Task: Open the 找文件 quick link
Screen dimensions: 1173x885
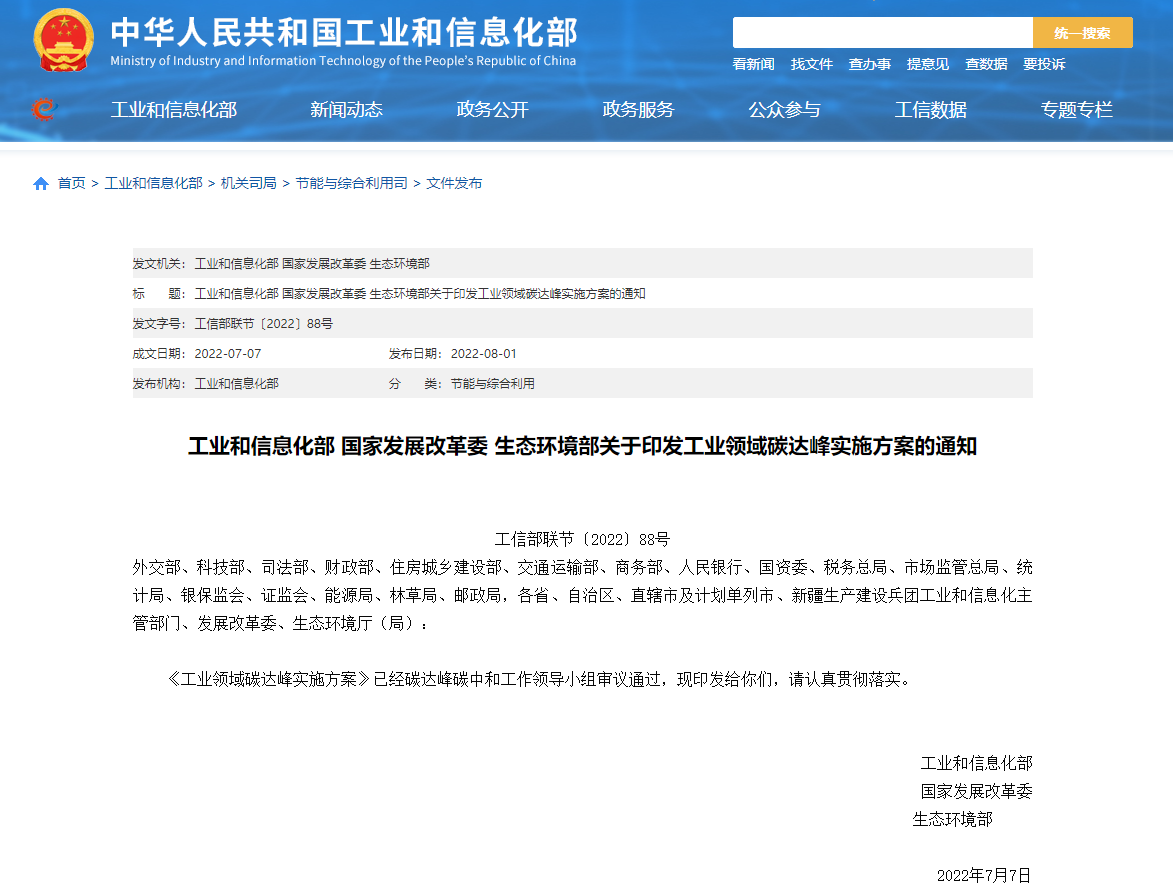Action: pyautogui.click(x=811, y=64)
